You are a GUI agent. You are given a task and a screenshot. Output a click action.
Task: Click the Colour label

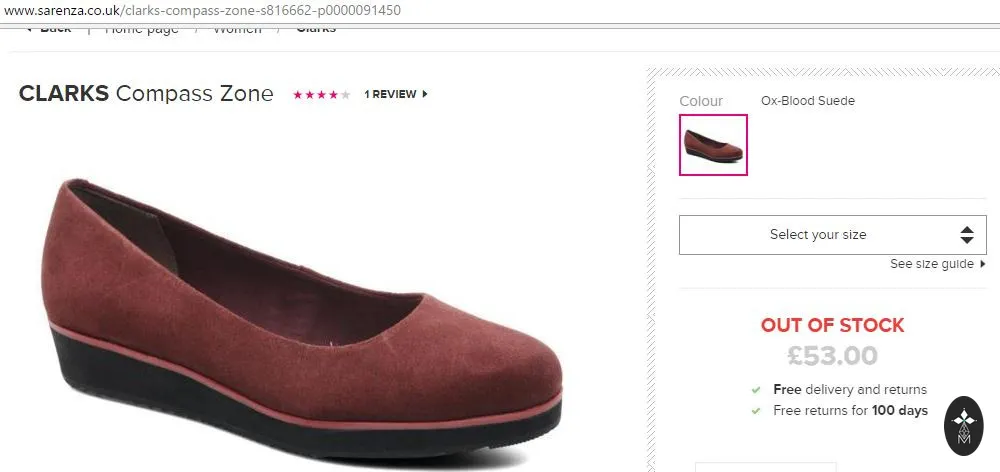click(x=701, y=101)
